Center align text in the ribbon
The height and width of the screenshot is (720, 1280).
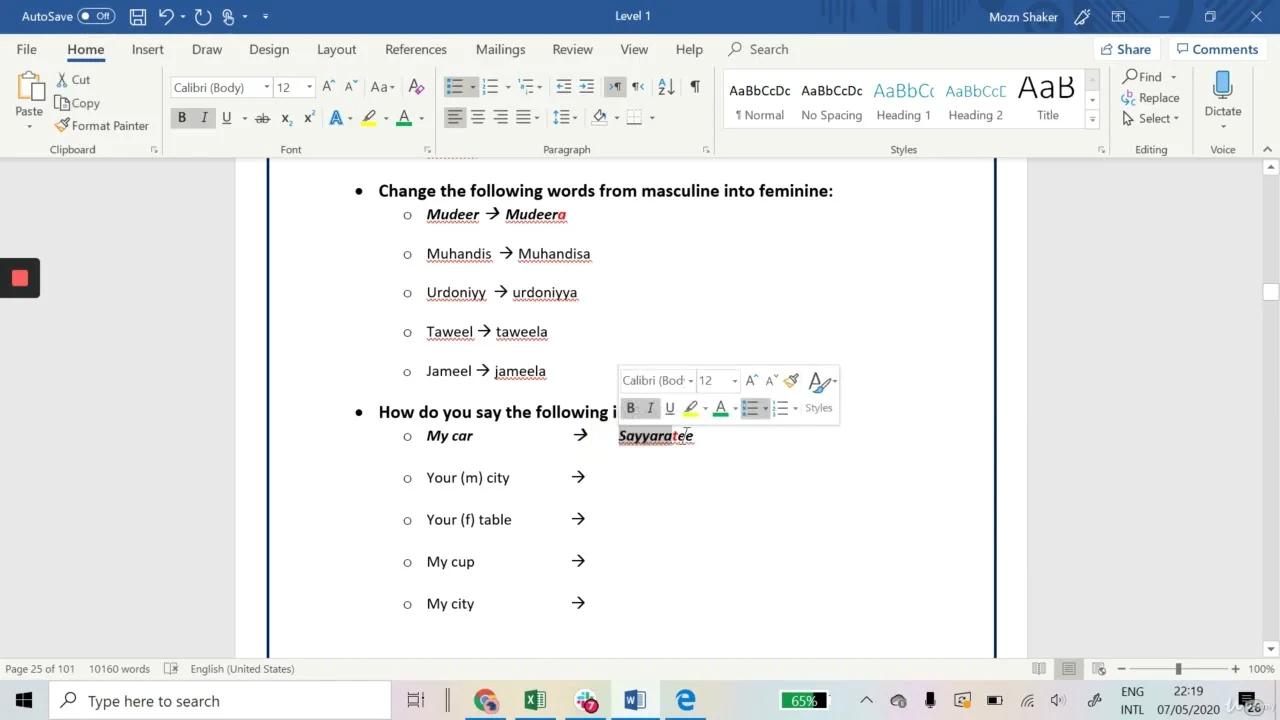[x=478, y=118]
